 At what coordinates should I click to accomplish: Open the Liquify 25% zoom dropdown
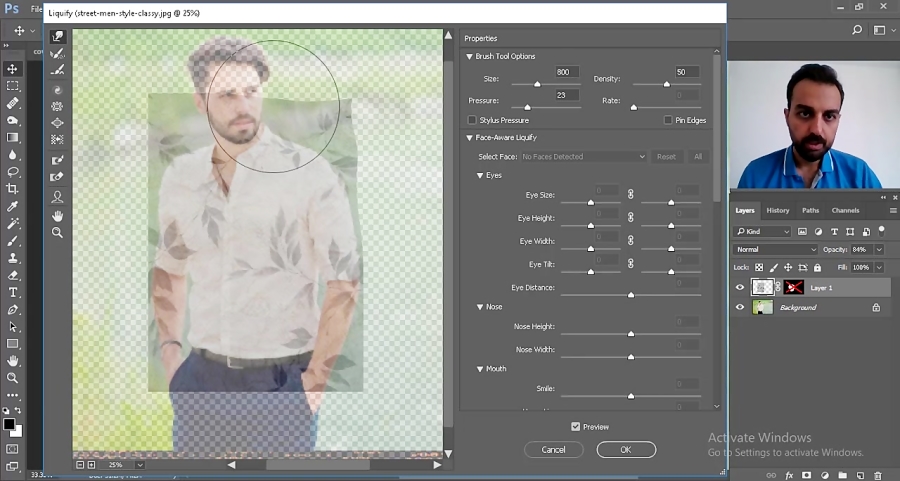pyautogui.click(x=140, y=464)
